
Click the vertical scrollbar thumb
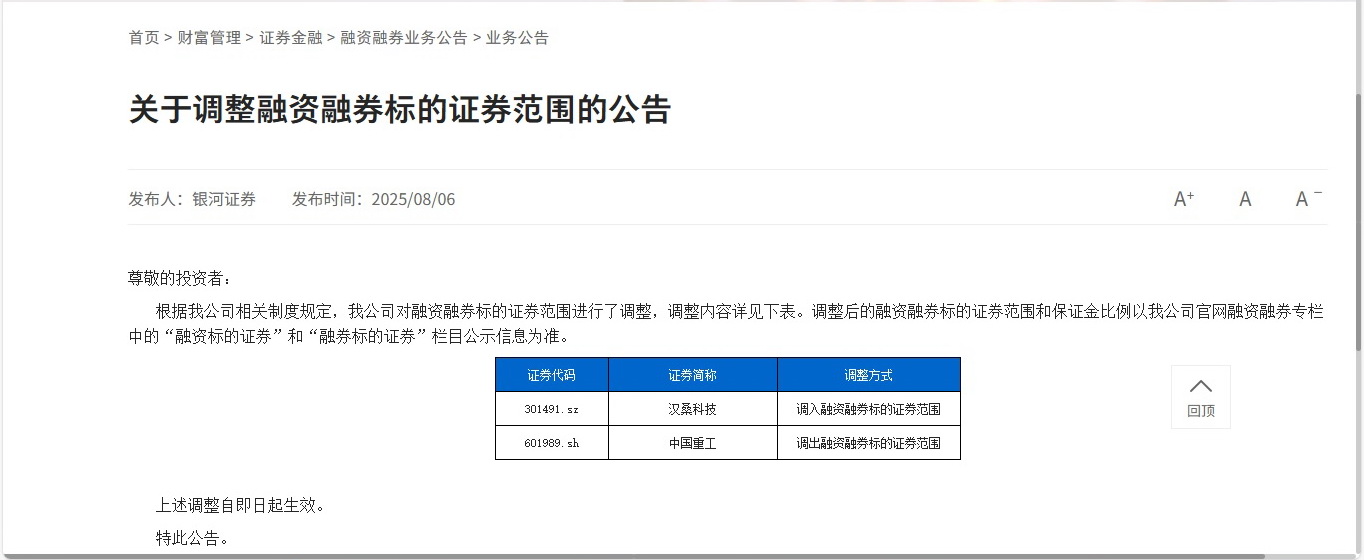pyautogui.click(x=1359, y=220)
